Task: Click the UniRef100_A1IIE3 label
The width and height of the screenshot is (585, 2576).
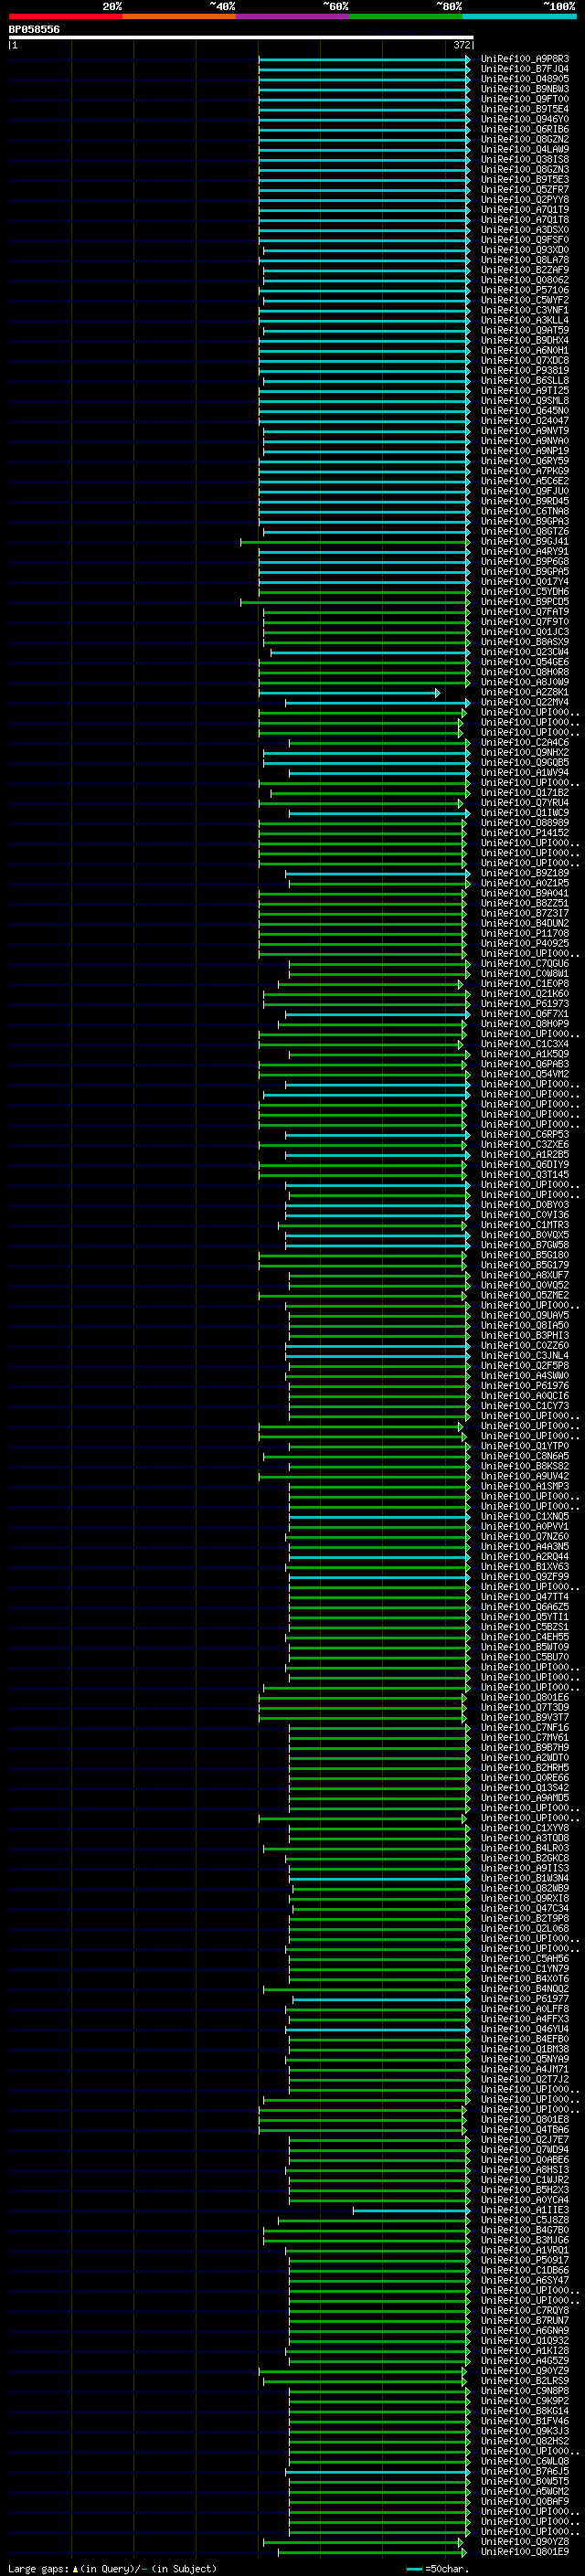Action: point(524,2210)
